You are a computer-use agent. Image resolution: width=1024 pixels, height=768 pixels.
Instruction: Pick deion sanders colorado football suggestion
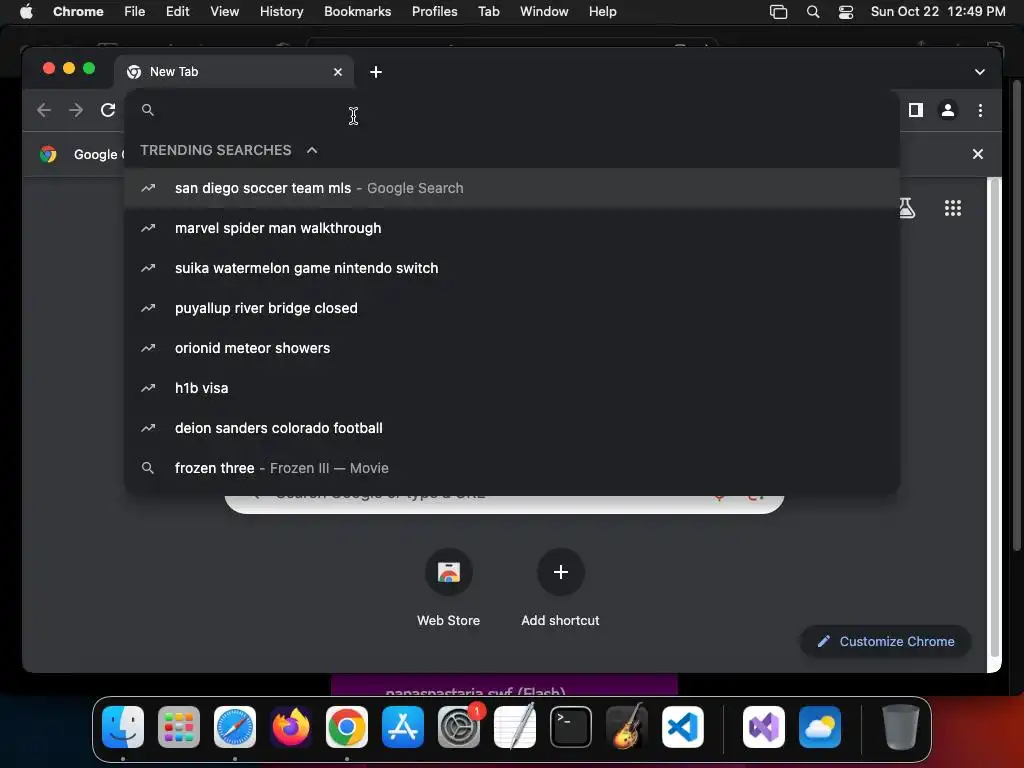(x=511, y=428)
